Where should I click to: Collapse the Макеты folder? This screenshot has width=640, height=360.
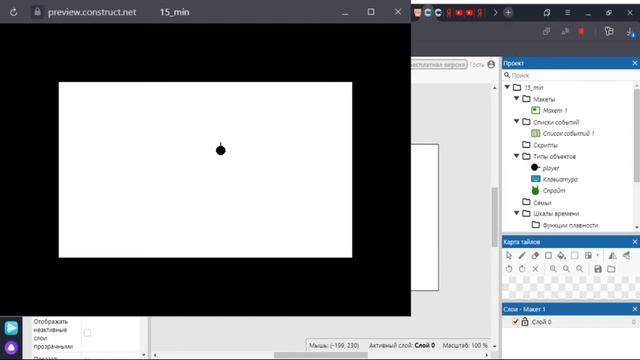point(516,98)
